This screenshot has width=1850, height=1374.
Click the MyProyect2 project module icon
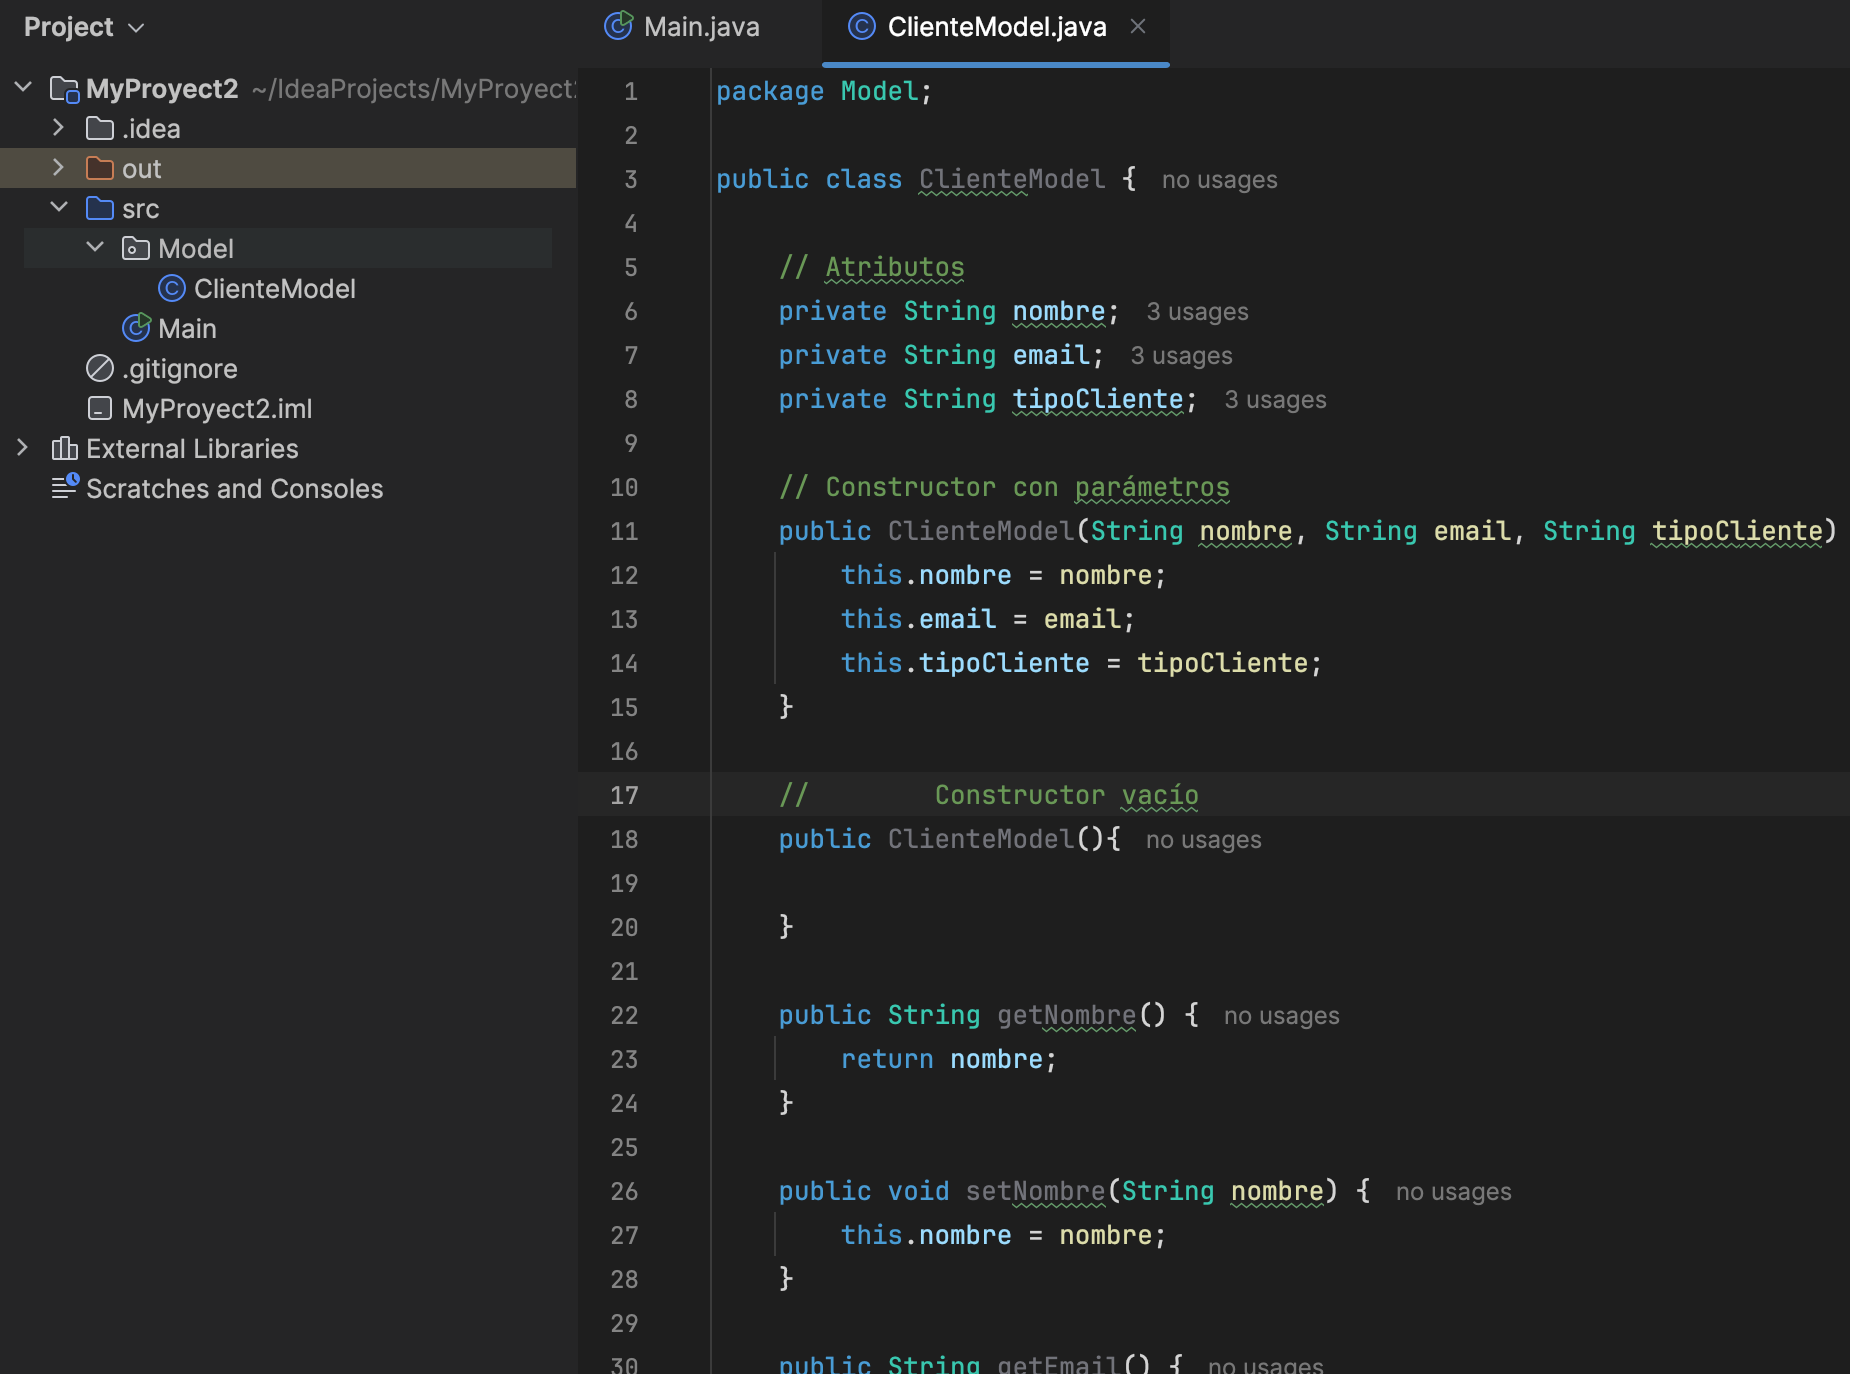coord(65,89)
